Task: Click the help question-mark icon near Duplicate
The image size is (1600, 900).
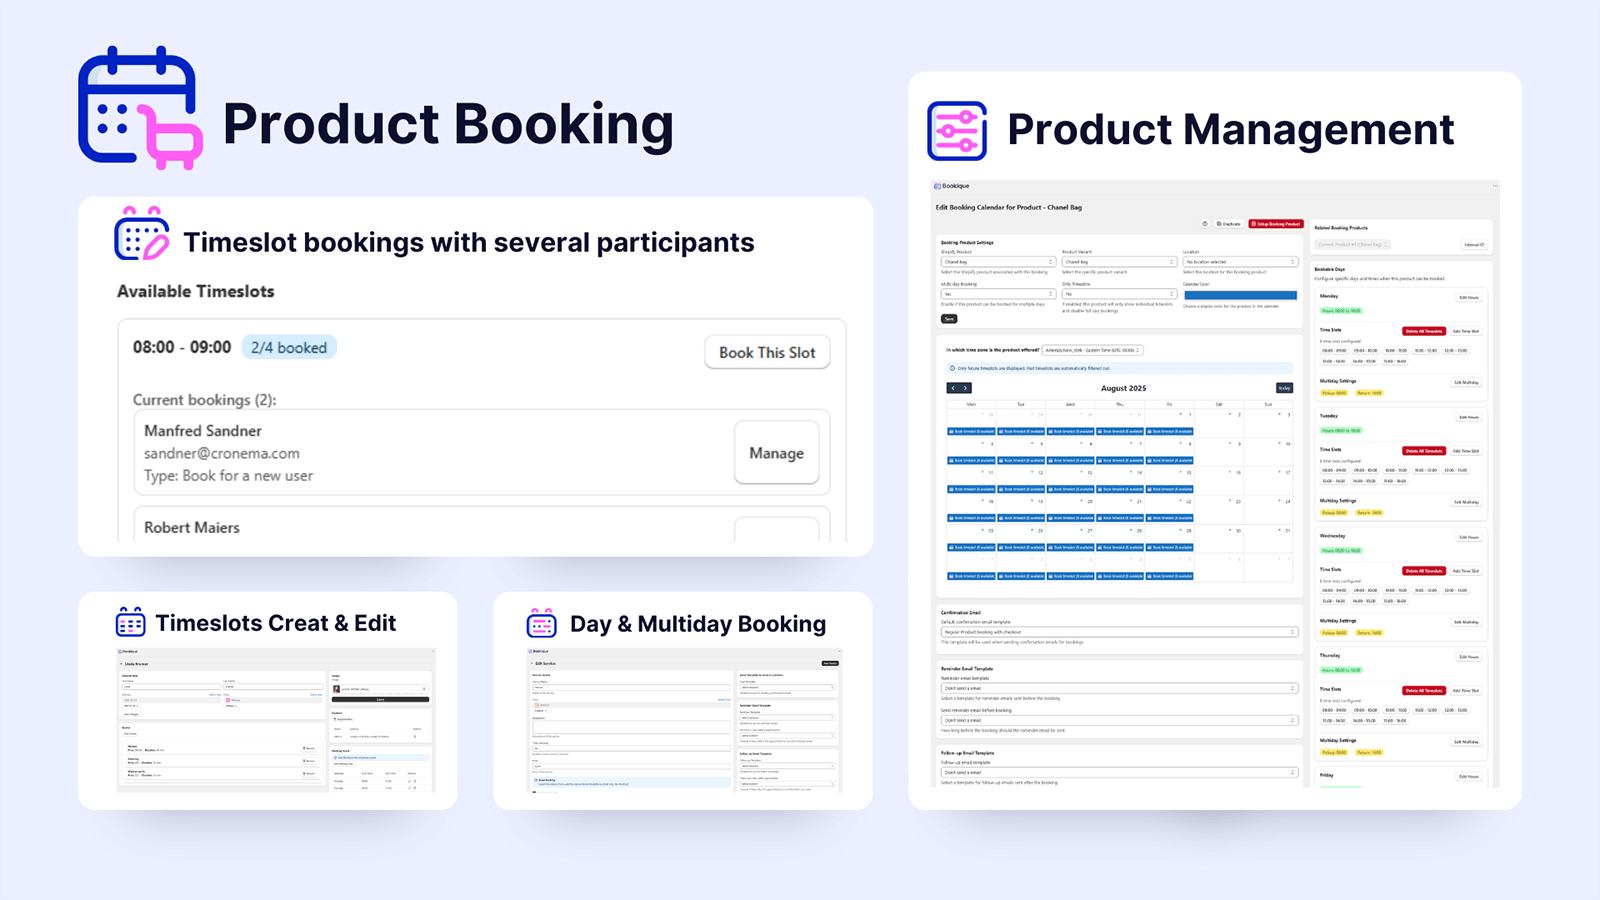Action: (x=1205, y=223)
